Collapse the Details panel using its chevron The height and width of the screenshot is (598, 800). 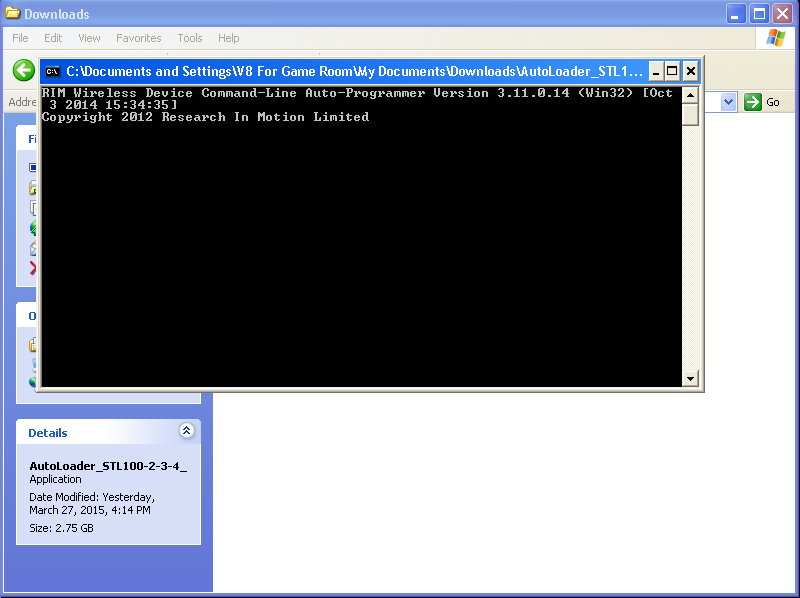click(186, 431)
